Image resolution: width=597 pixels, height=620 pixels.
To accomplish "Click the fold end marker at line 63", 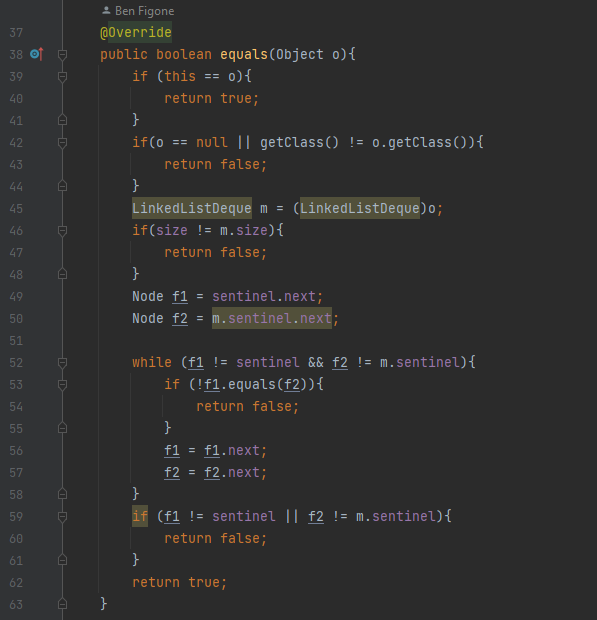I will click(x=62, y=604).
